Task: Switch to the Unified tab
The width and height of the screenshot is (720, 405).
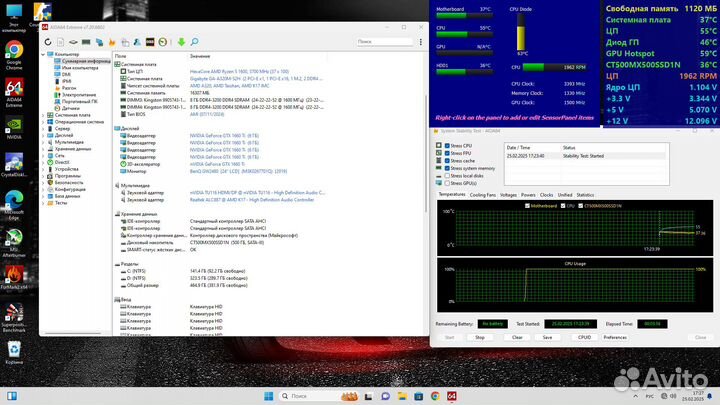Action: coord(565,195)
